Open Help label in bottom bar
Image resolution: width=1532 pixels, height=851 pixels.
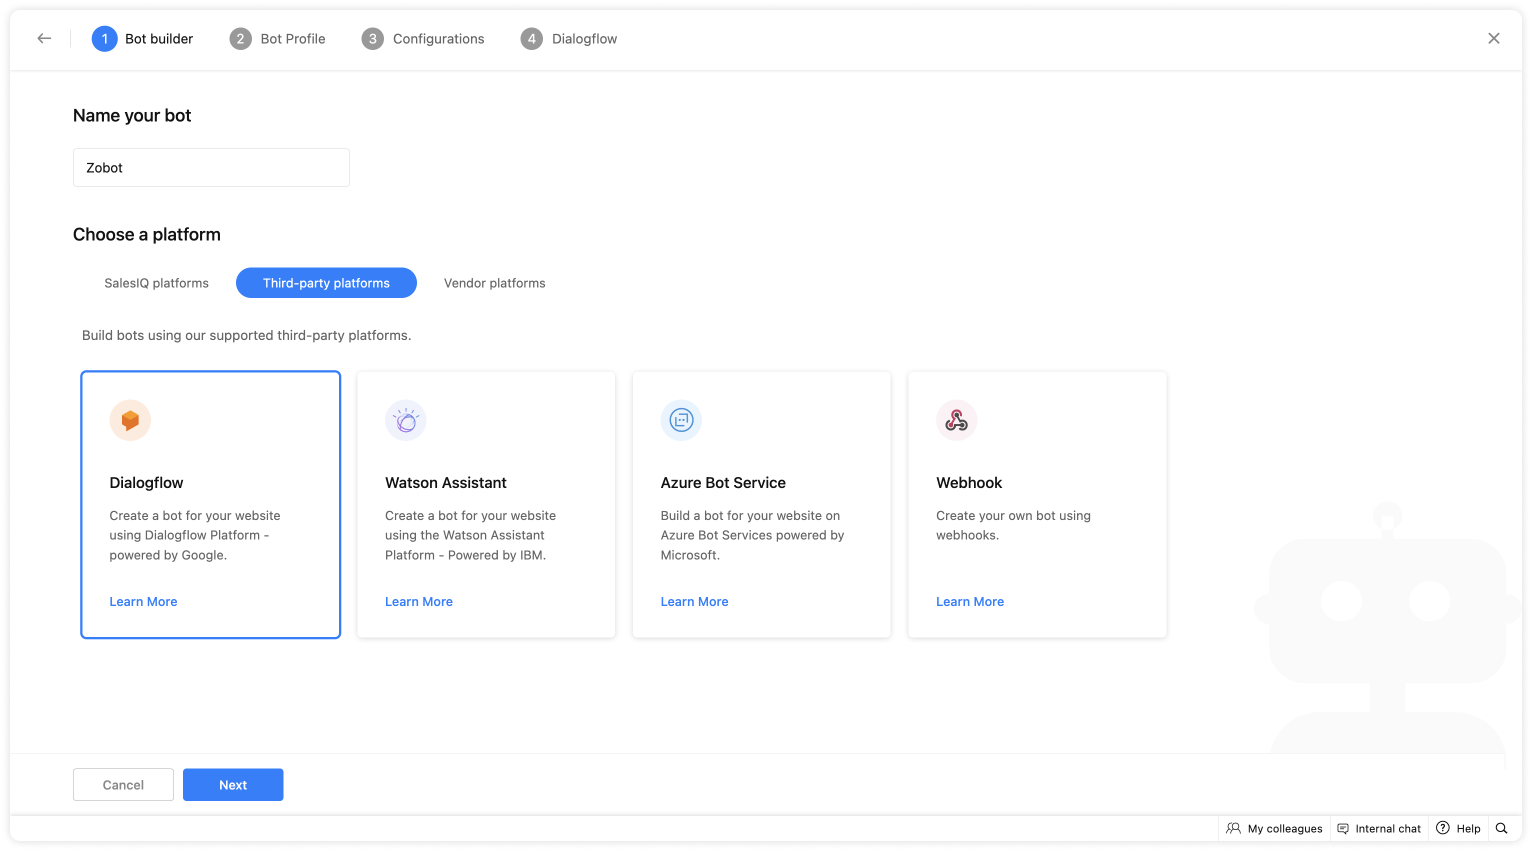click(x=1468, y=828)
